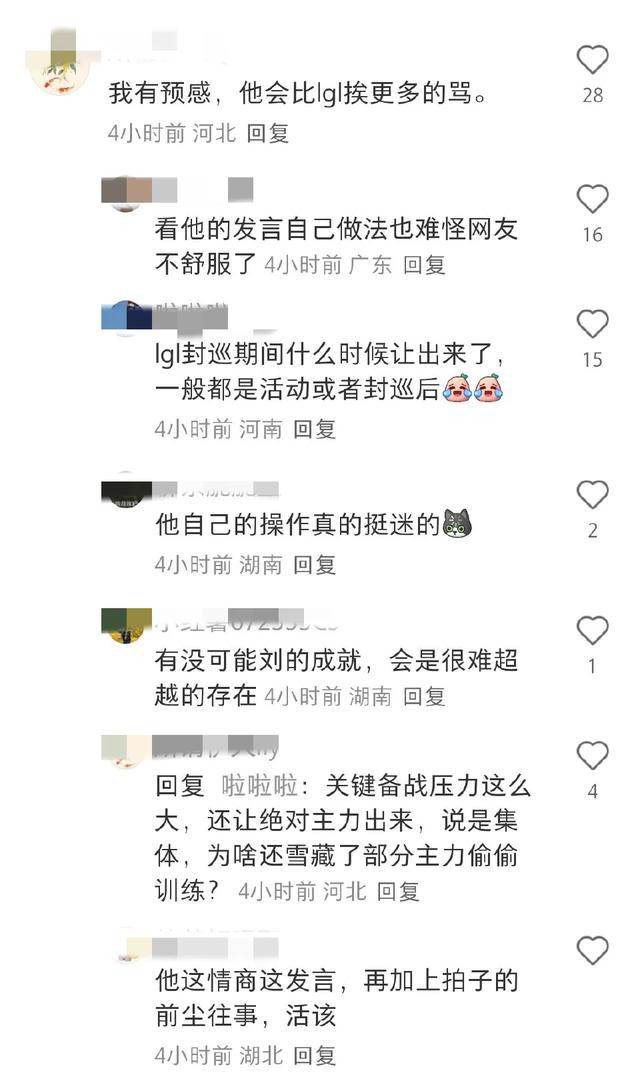
Task: Like the Hubei comment at the bottom
Action: click(592, 950)
